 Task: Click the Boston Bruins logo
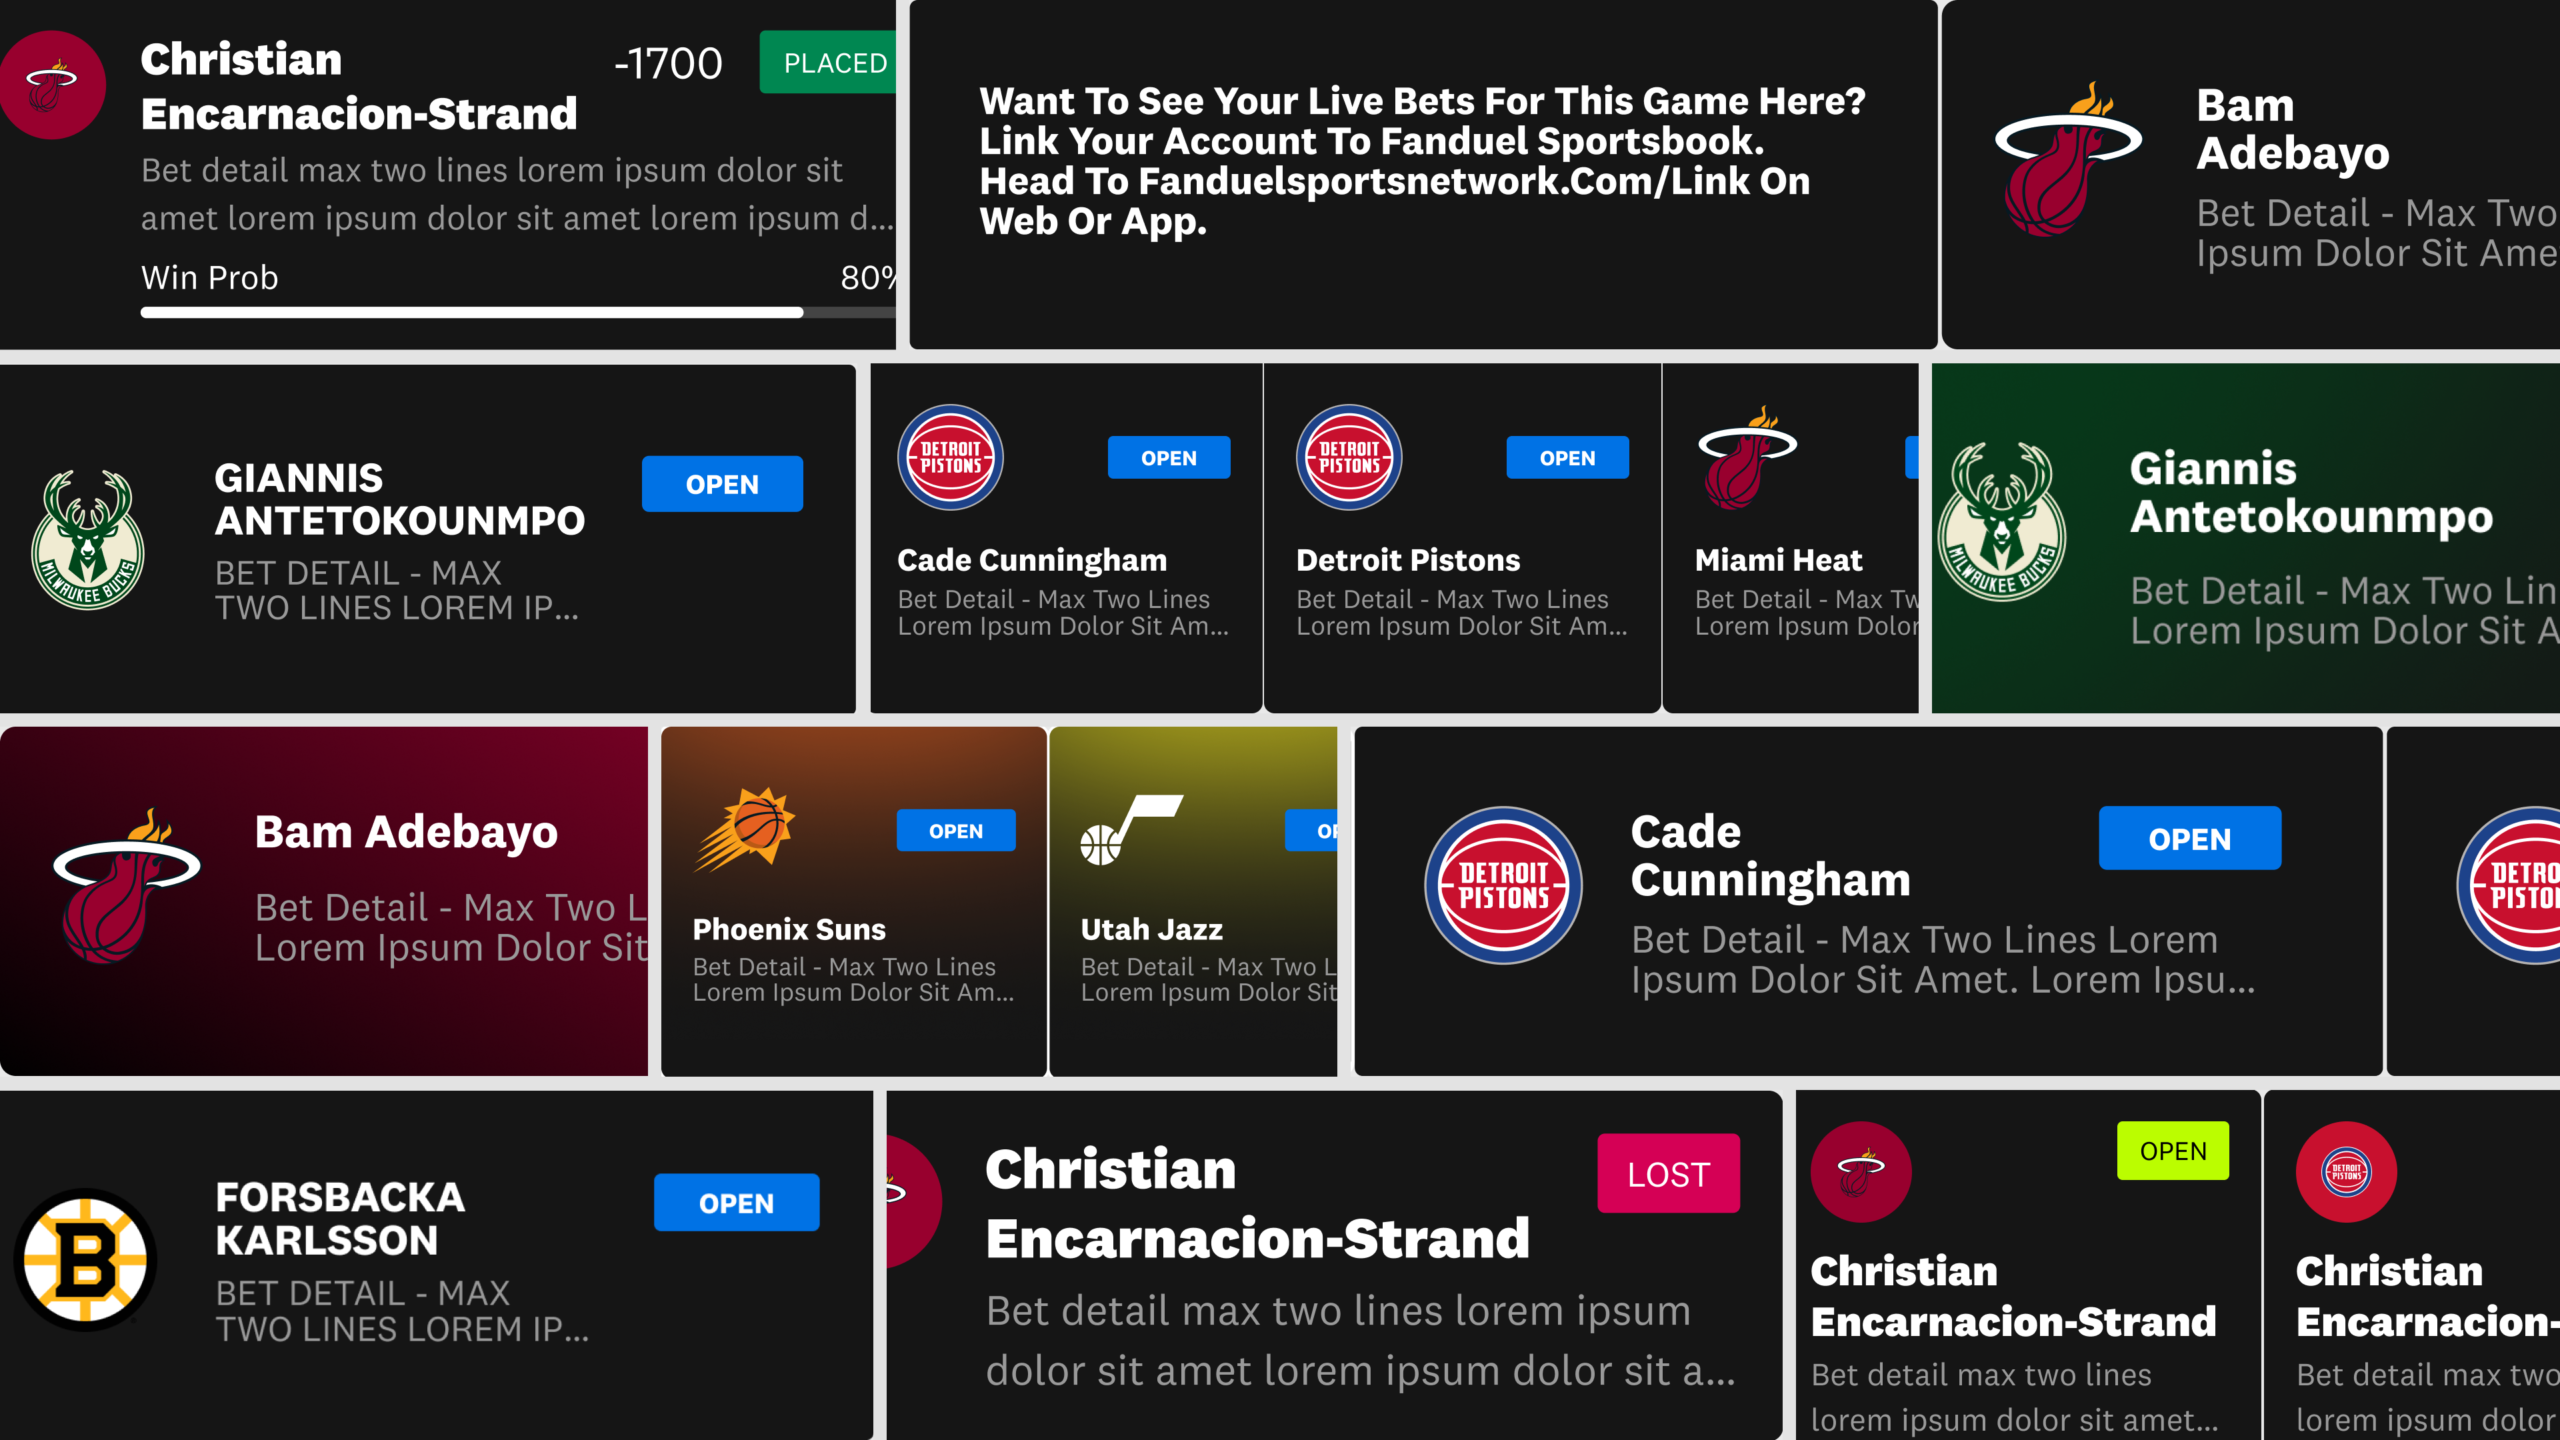86,1260
